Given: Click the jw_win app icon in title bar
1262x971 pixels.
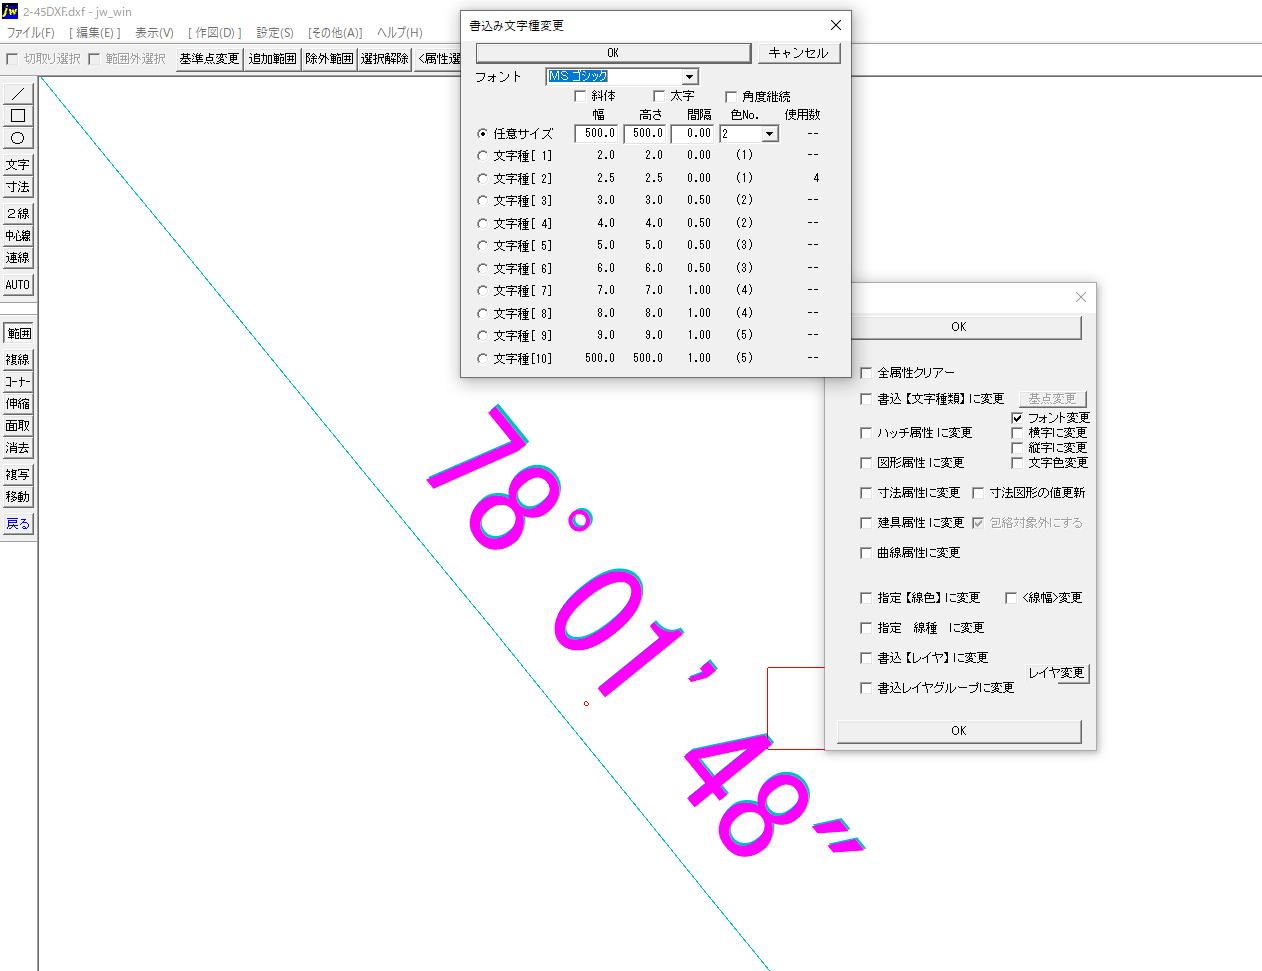Looking at the screenshot, I should 10,11.
